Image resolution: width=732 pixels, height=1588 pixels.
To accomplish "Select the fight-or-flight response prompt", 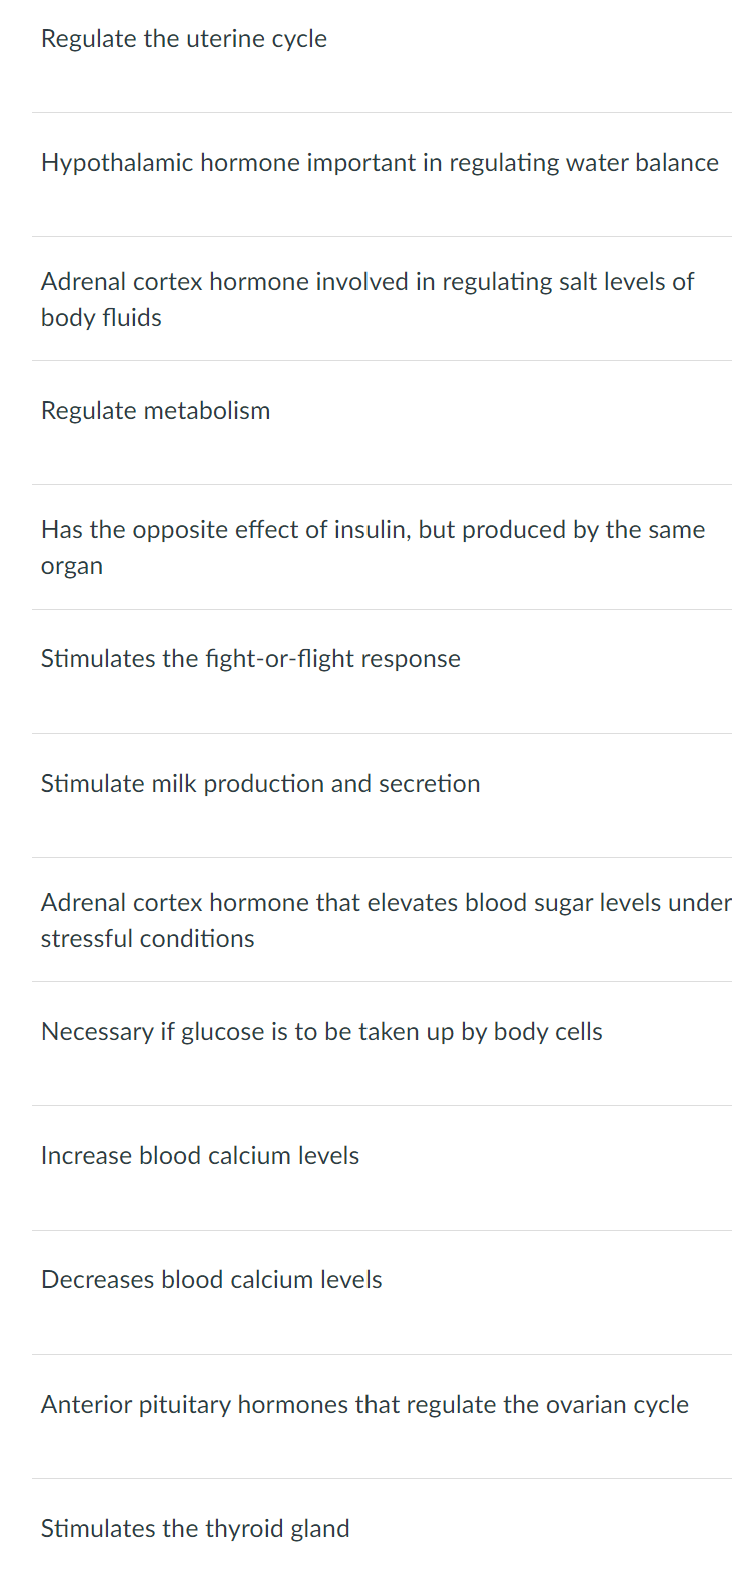I will coord(250,659).
